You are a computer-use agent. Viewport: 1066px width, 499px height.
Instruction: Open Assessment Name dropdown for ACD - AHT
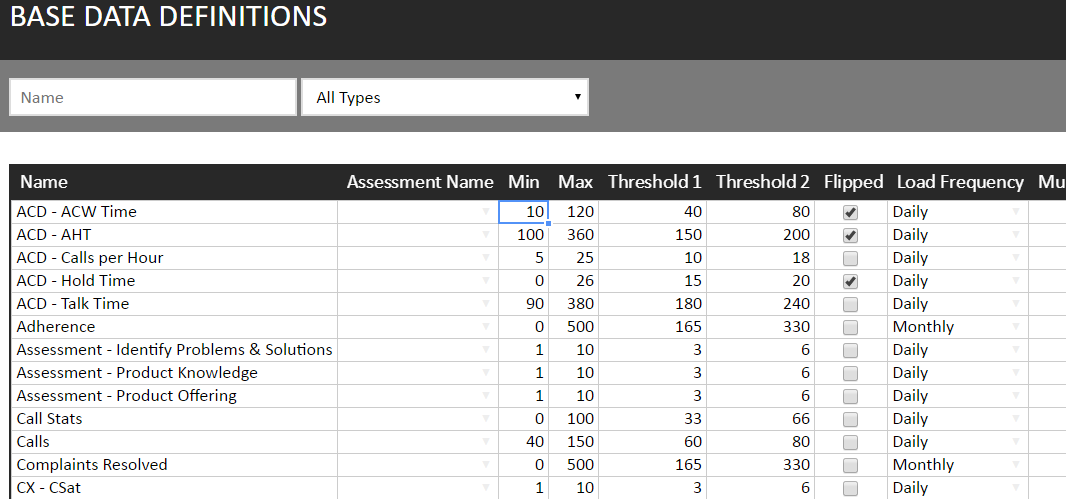[x=486, y=235]
